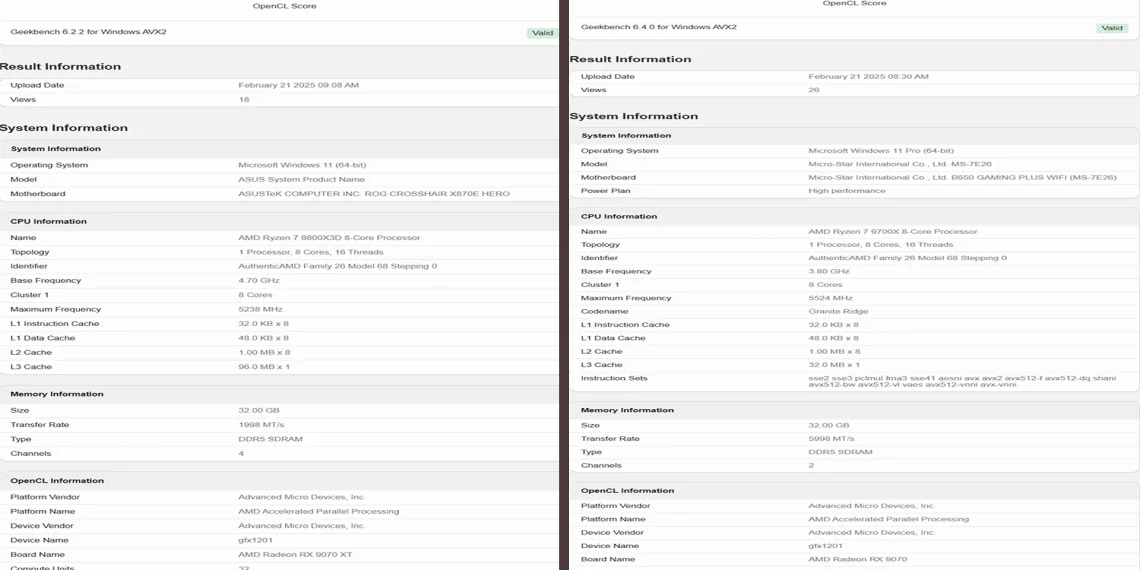Click the "Codename" row label
This screenshot has width=1140, height=570.
tap(602, 311)
